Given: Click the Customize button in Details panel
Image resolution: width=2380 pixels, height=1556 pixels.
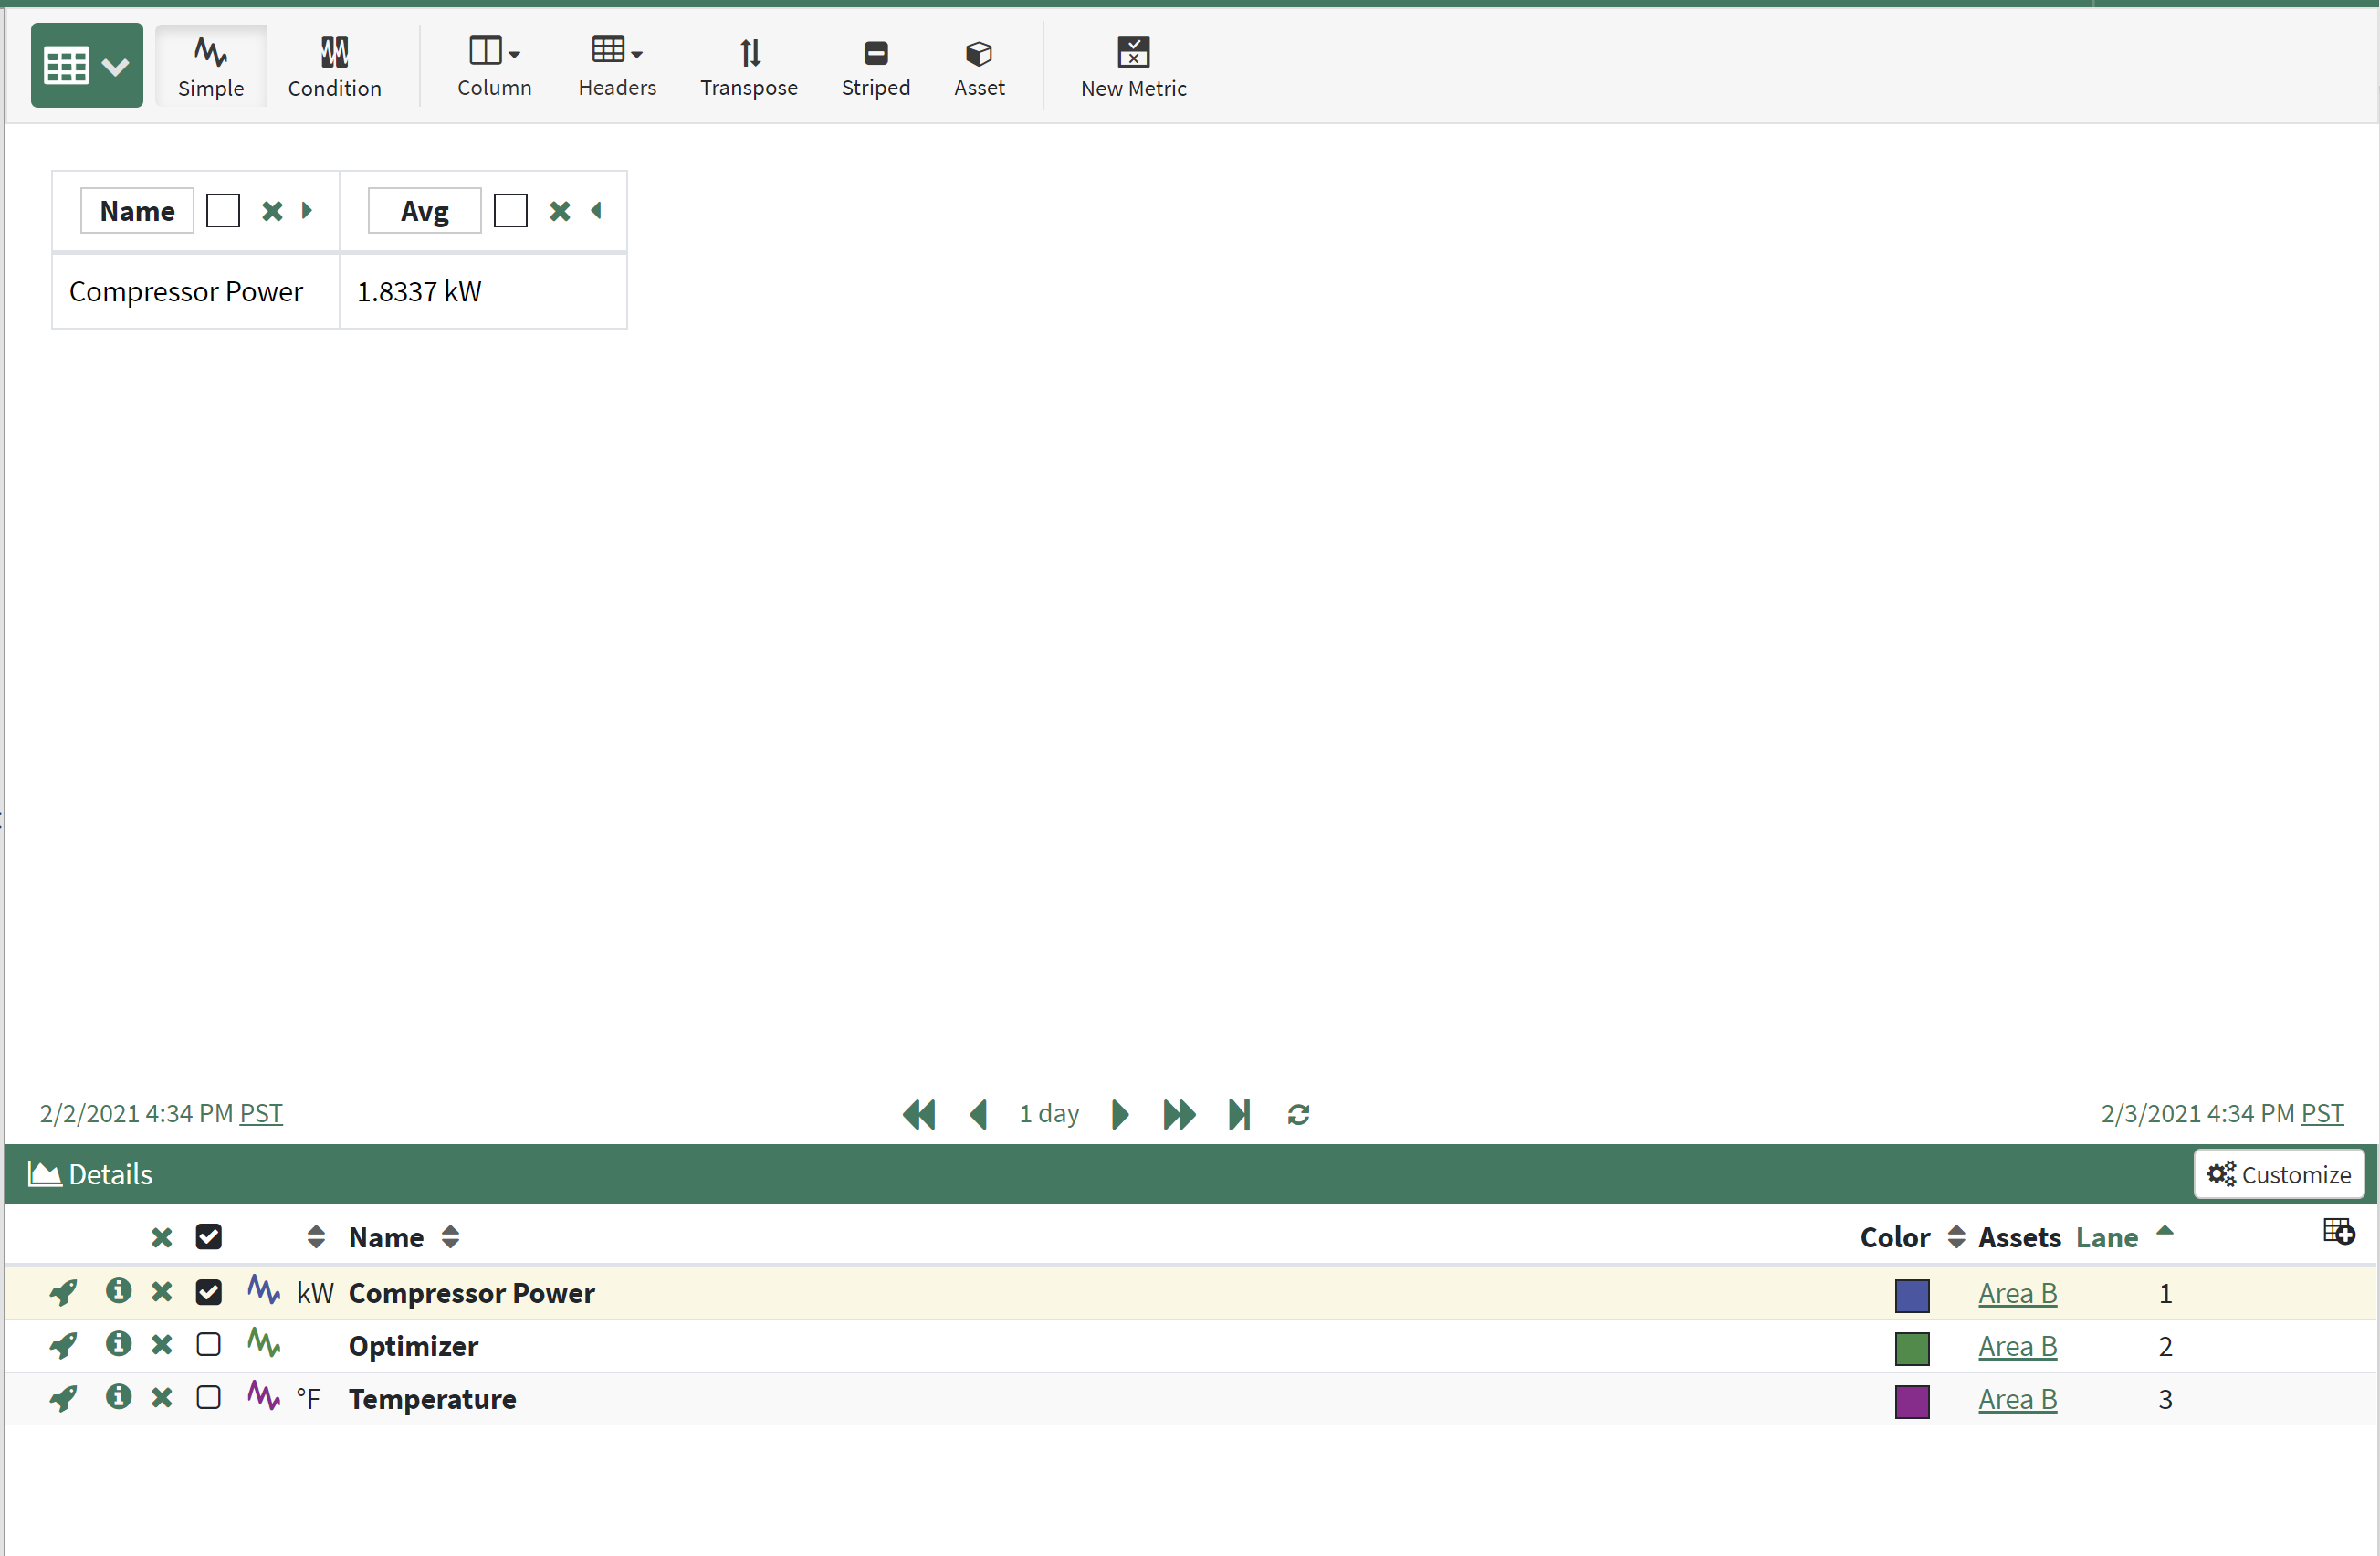Looking at the screenshot, I should click(2280, 1176).
